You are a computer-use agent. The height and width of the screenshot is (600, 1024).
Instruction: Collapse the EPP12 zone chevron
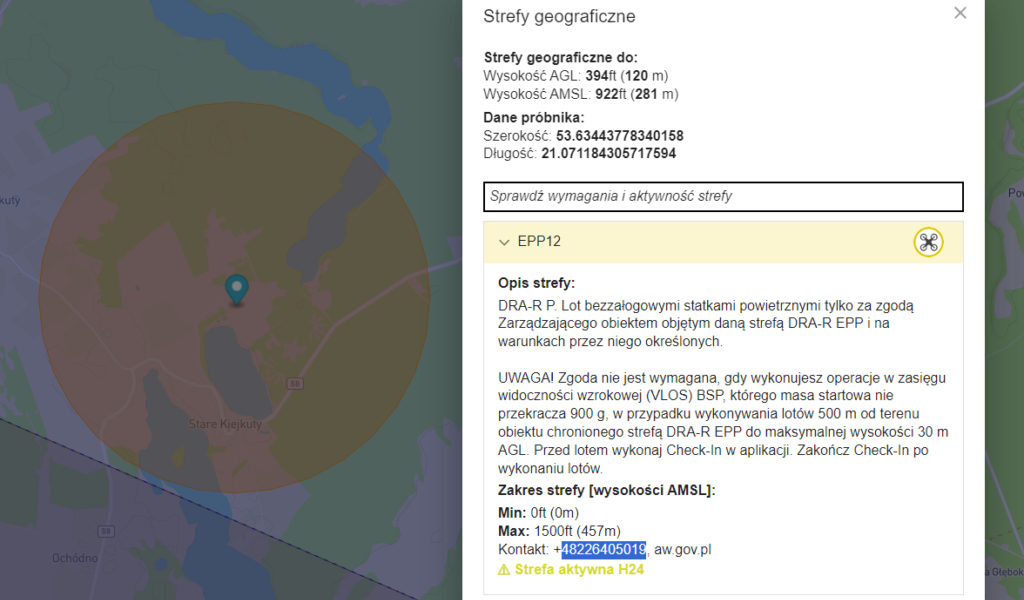504,242
